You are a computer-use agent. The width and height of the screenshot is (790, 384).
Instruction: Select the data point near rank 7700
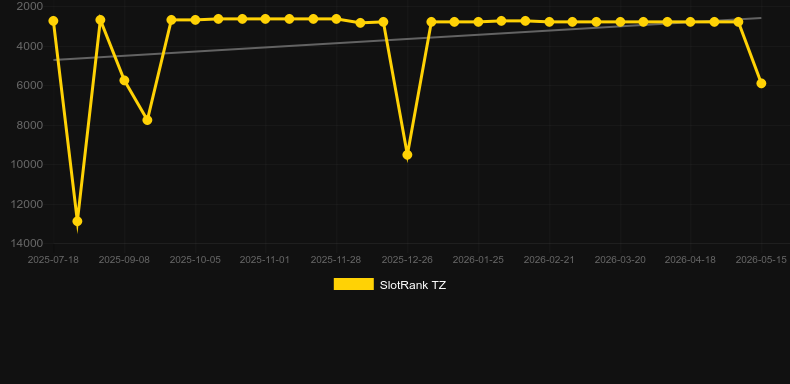tap(147, 120)
